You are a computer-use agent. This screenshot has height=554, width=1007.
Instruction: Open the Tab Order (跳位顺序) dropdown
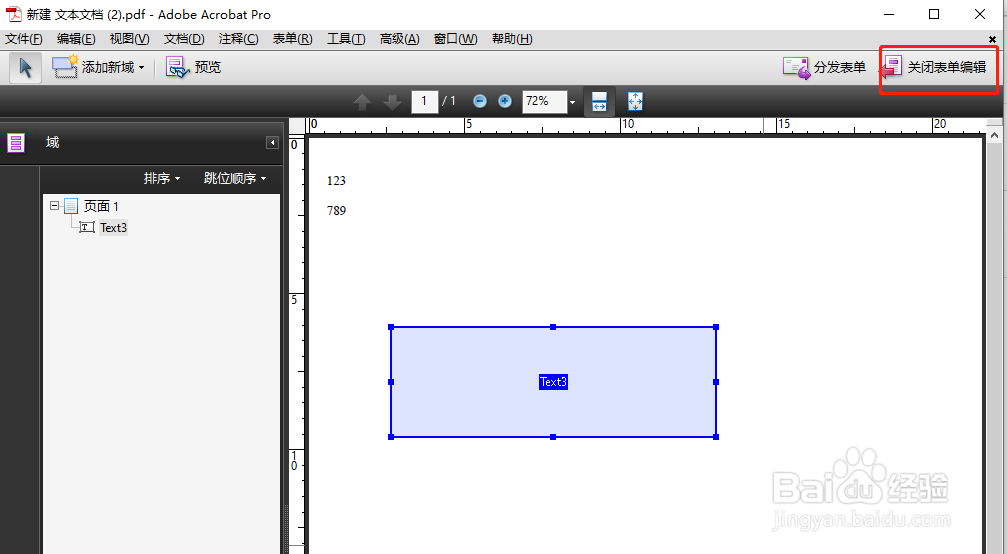(235, 178)
